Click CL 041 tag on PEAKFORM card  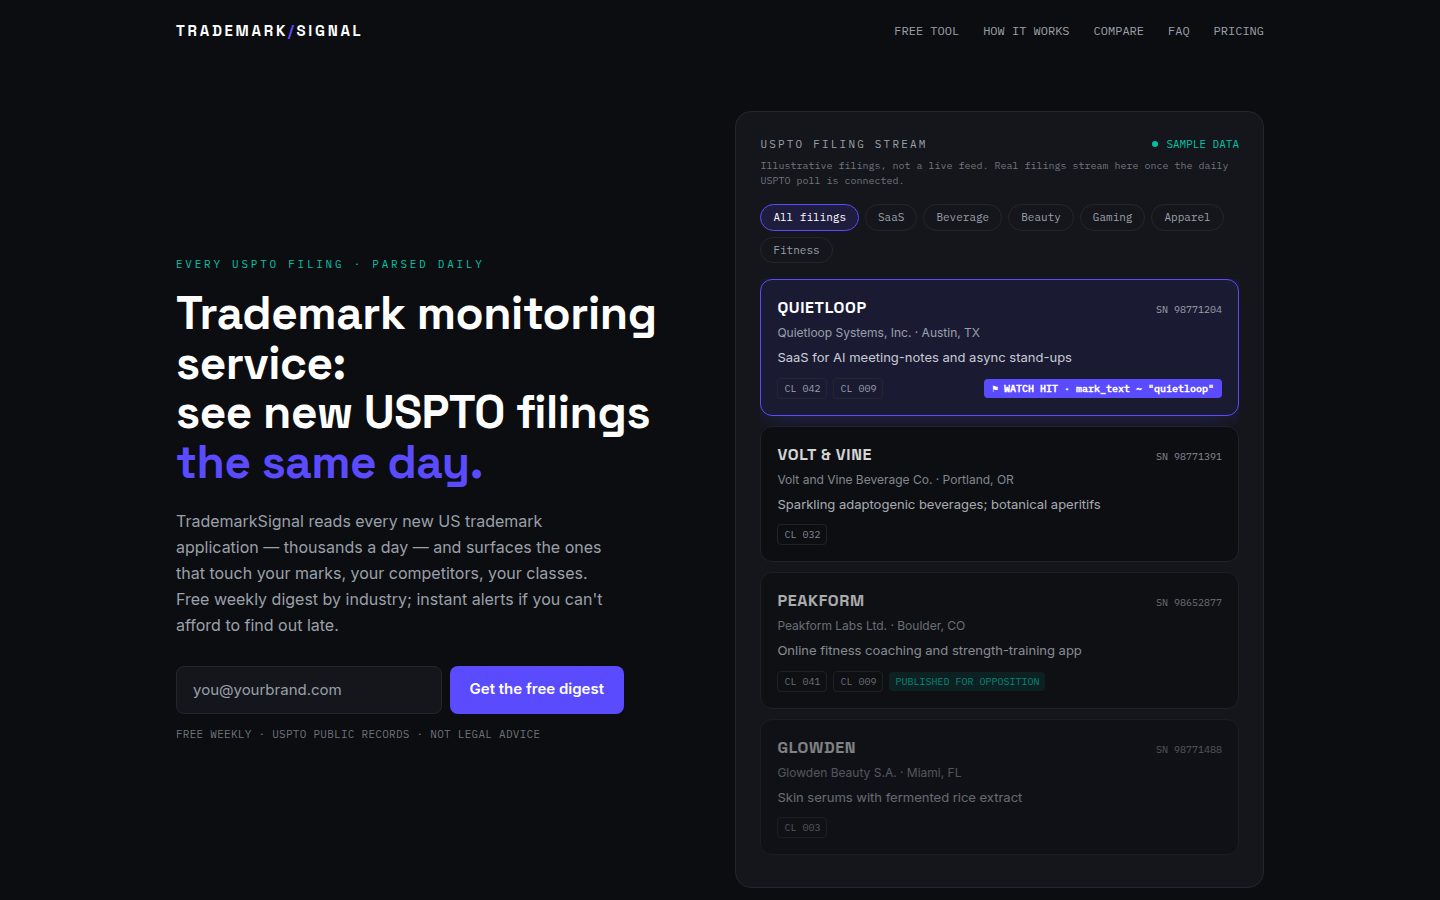(x=802, y=682)
